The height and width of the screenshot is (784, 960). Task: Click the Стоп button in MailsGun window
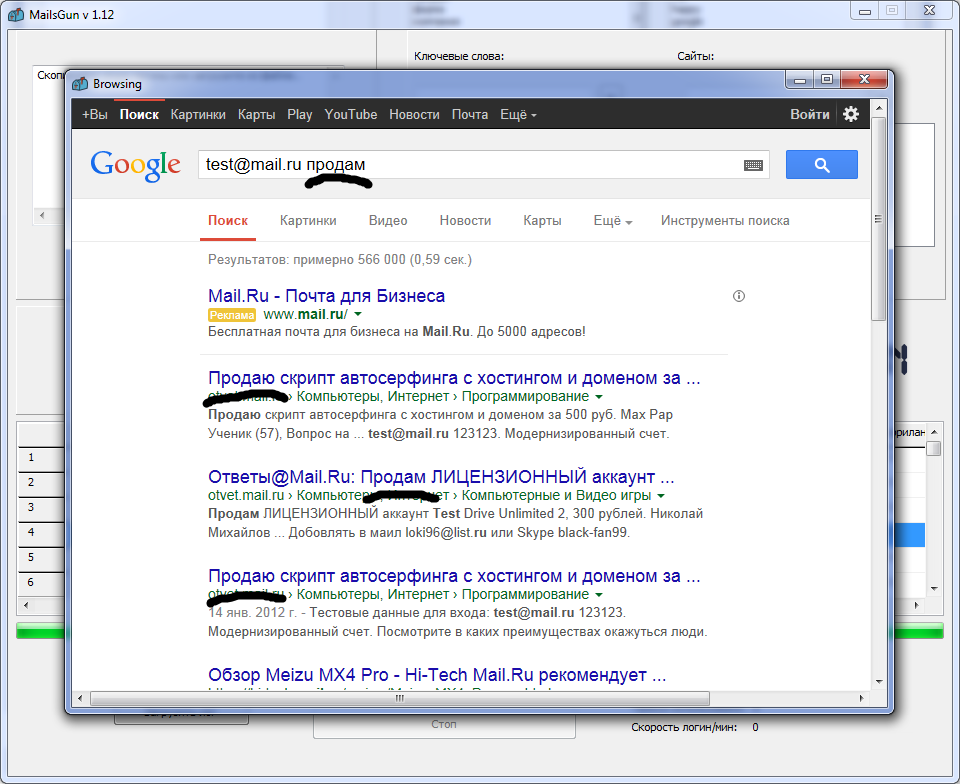[444, 725]
